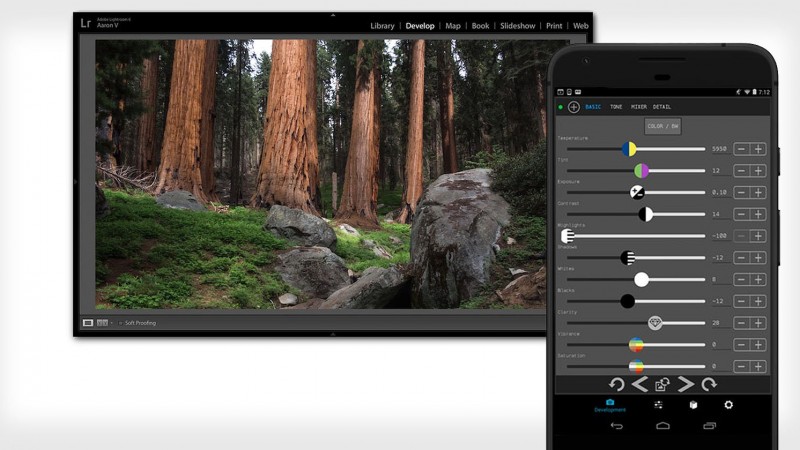This screenshot has width=800, height=450.
Task: Click the Exposure slider handle
Action: click(637, 192)
